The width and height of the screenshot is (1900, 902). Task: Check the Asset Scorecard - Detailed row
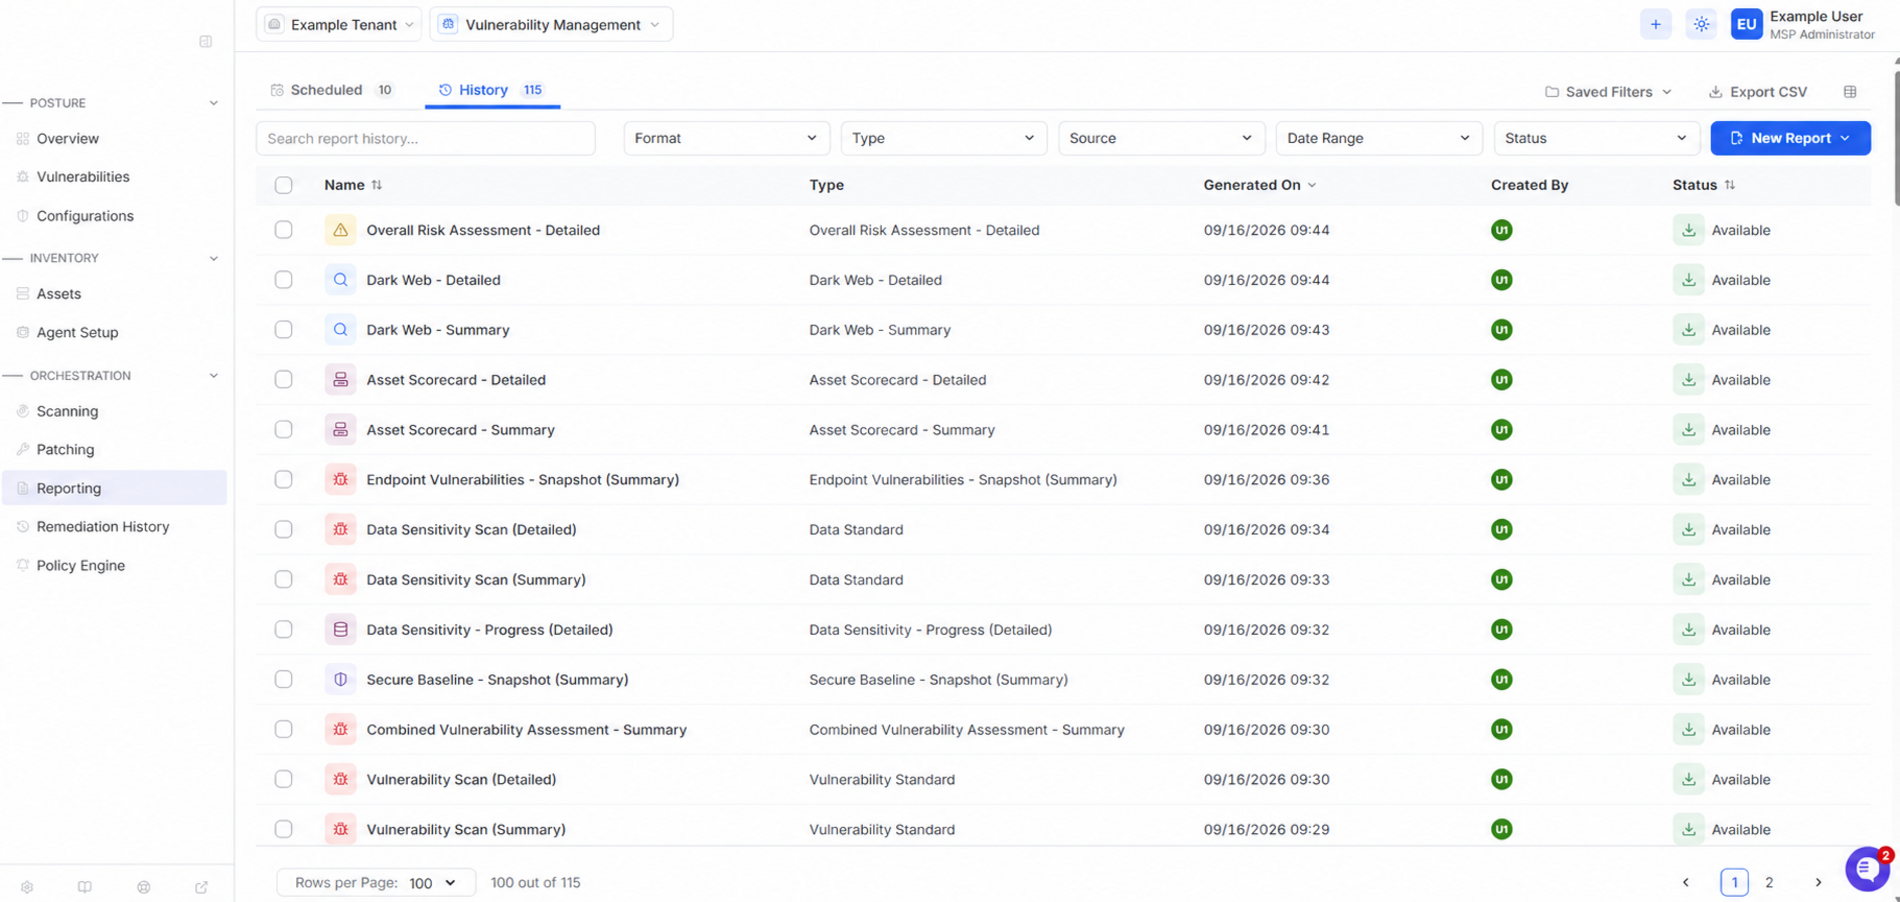(x=284, y=380)
